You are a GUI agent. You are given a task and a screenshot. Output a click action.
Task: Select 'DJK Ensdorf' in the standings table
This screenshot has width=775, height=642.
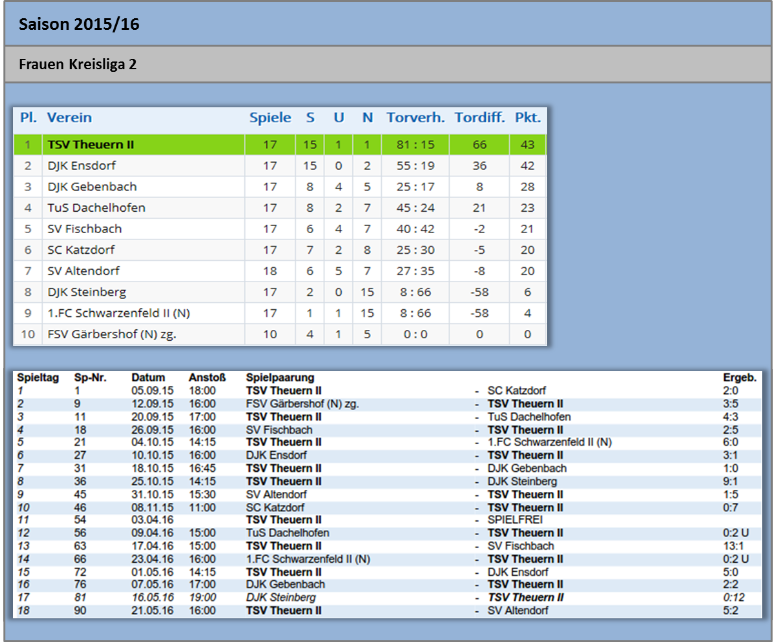pyautogui.click(x=82, y=166)
